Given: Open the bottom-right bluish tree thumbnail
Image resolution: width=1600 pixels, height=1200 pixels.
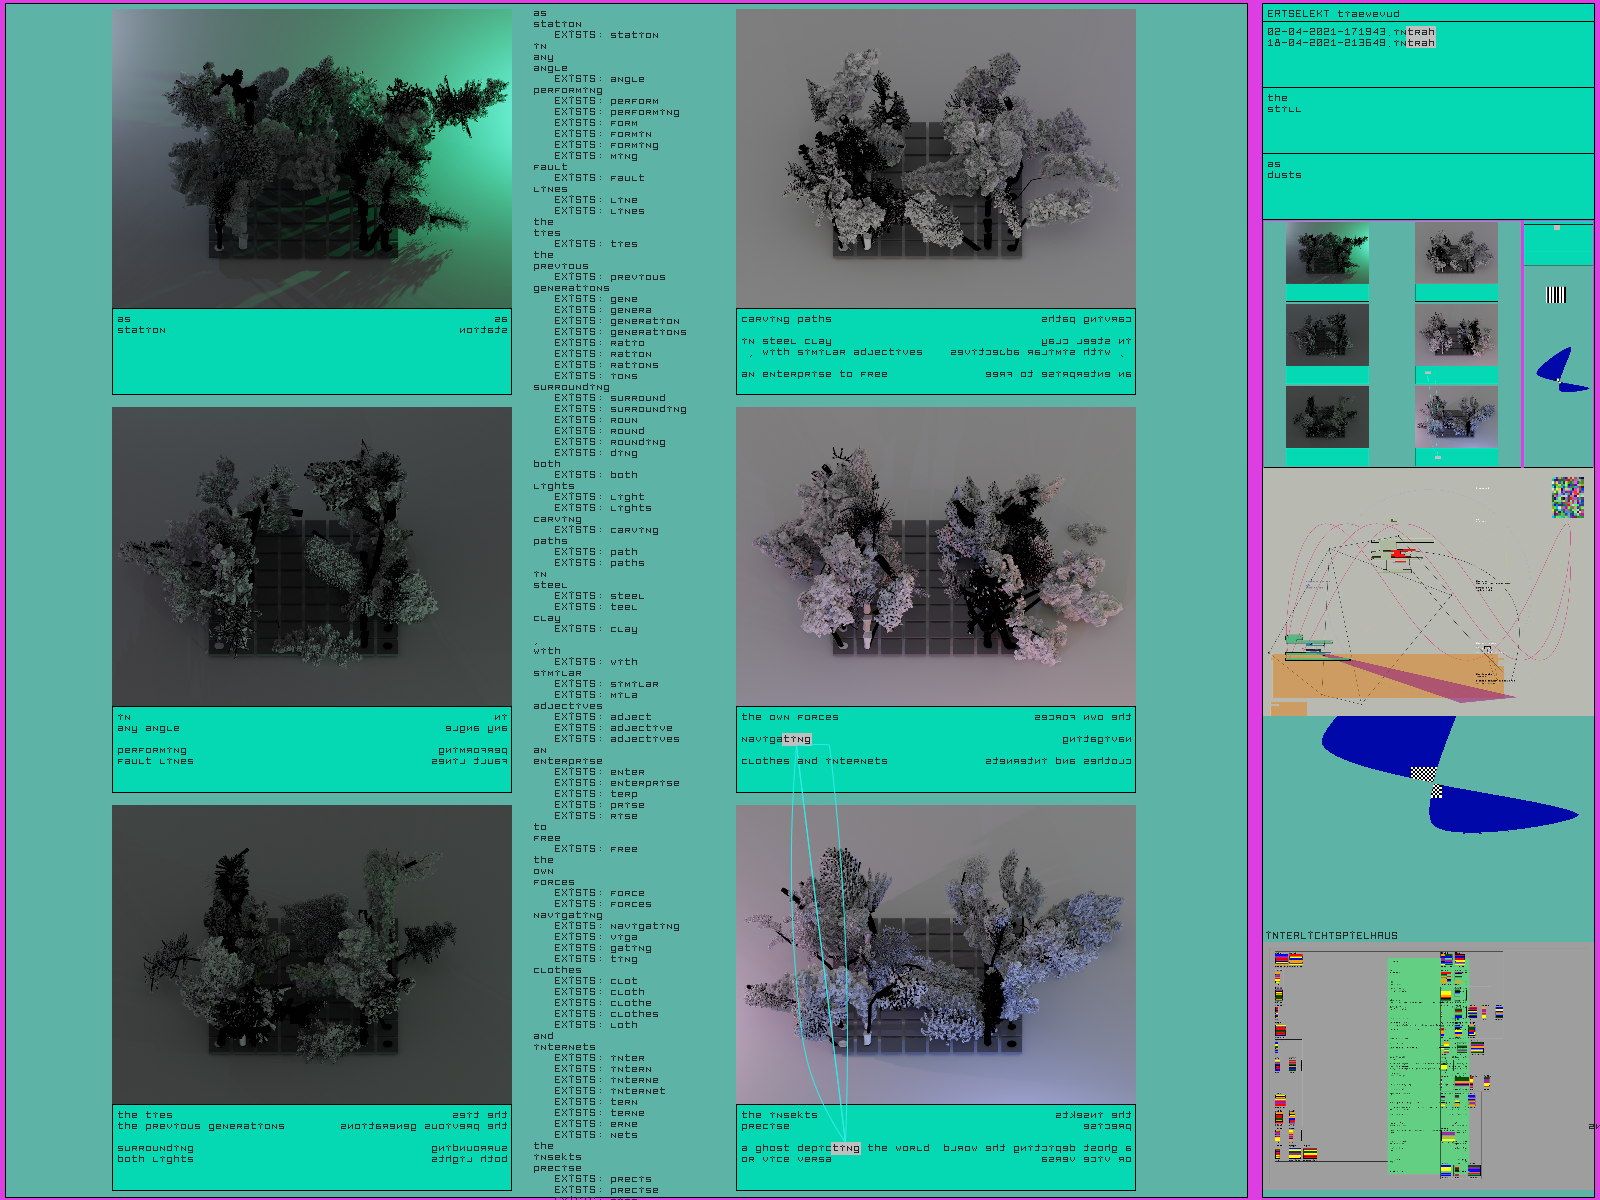Looking at the screenshot, I should coord(1456,417).
